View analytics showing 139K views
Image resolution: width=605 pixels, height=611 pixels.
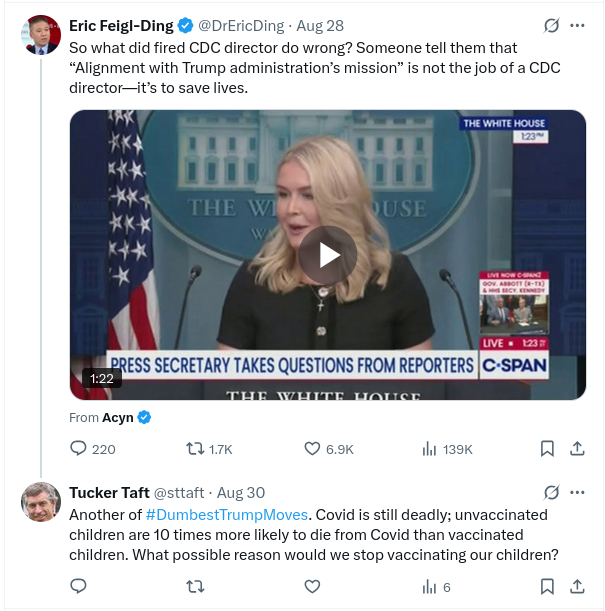coord(447,449)
